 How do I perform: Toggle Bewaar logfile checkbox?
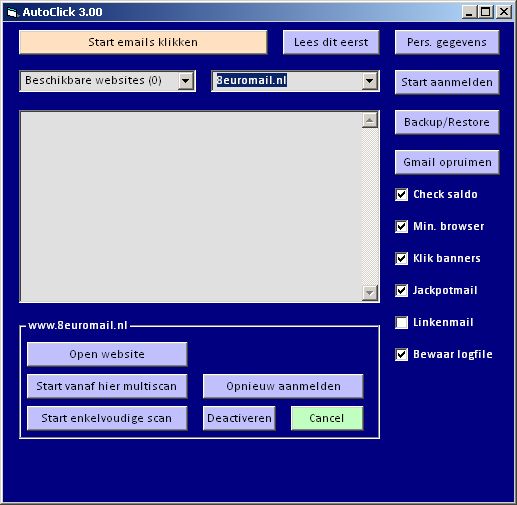tap(401, 354)
